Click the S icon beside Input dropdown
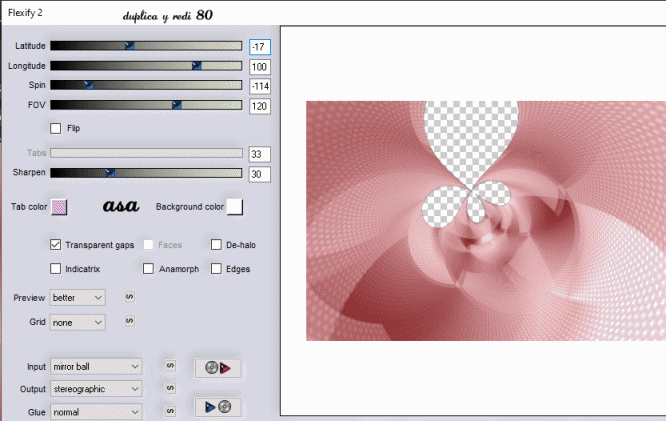Screen dimensions: 666x421 click(x=170, y=367)
